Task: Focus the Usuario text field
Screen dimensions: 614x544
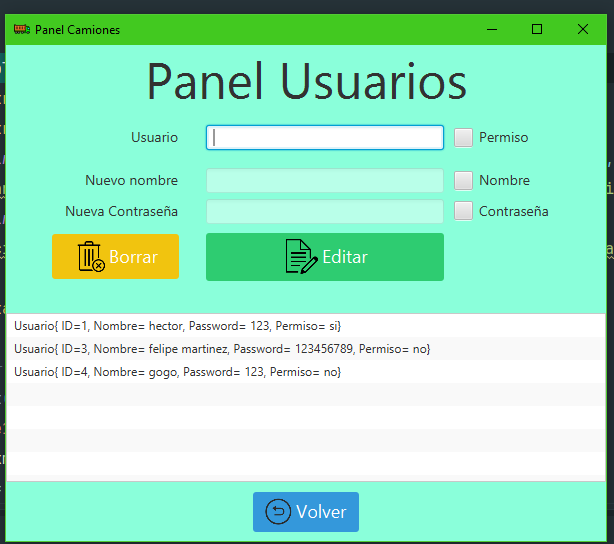Action: (325, 137)
